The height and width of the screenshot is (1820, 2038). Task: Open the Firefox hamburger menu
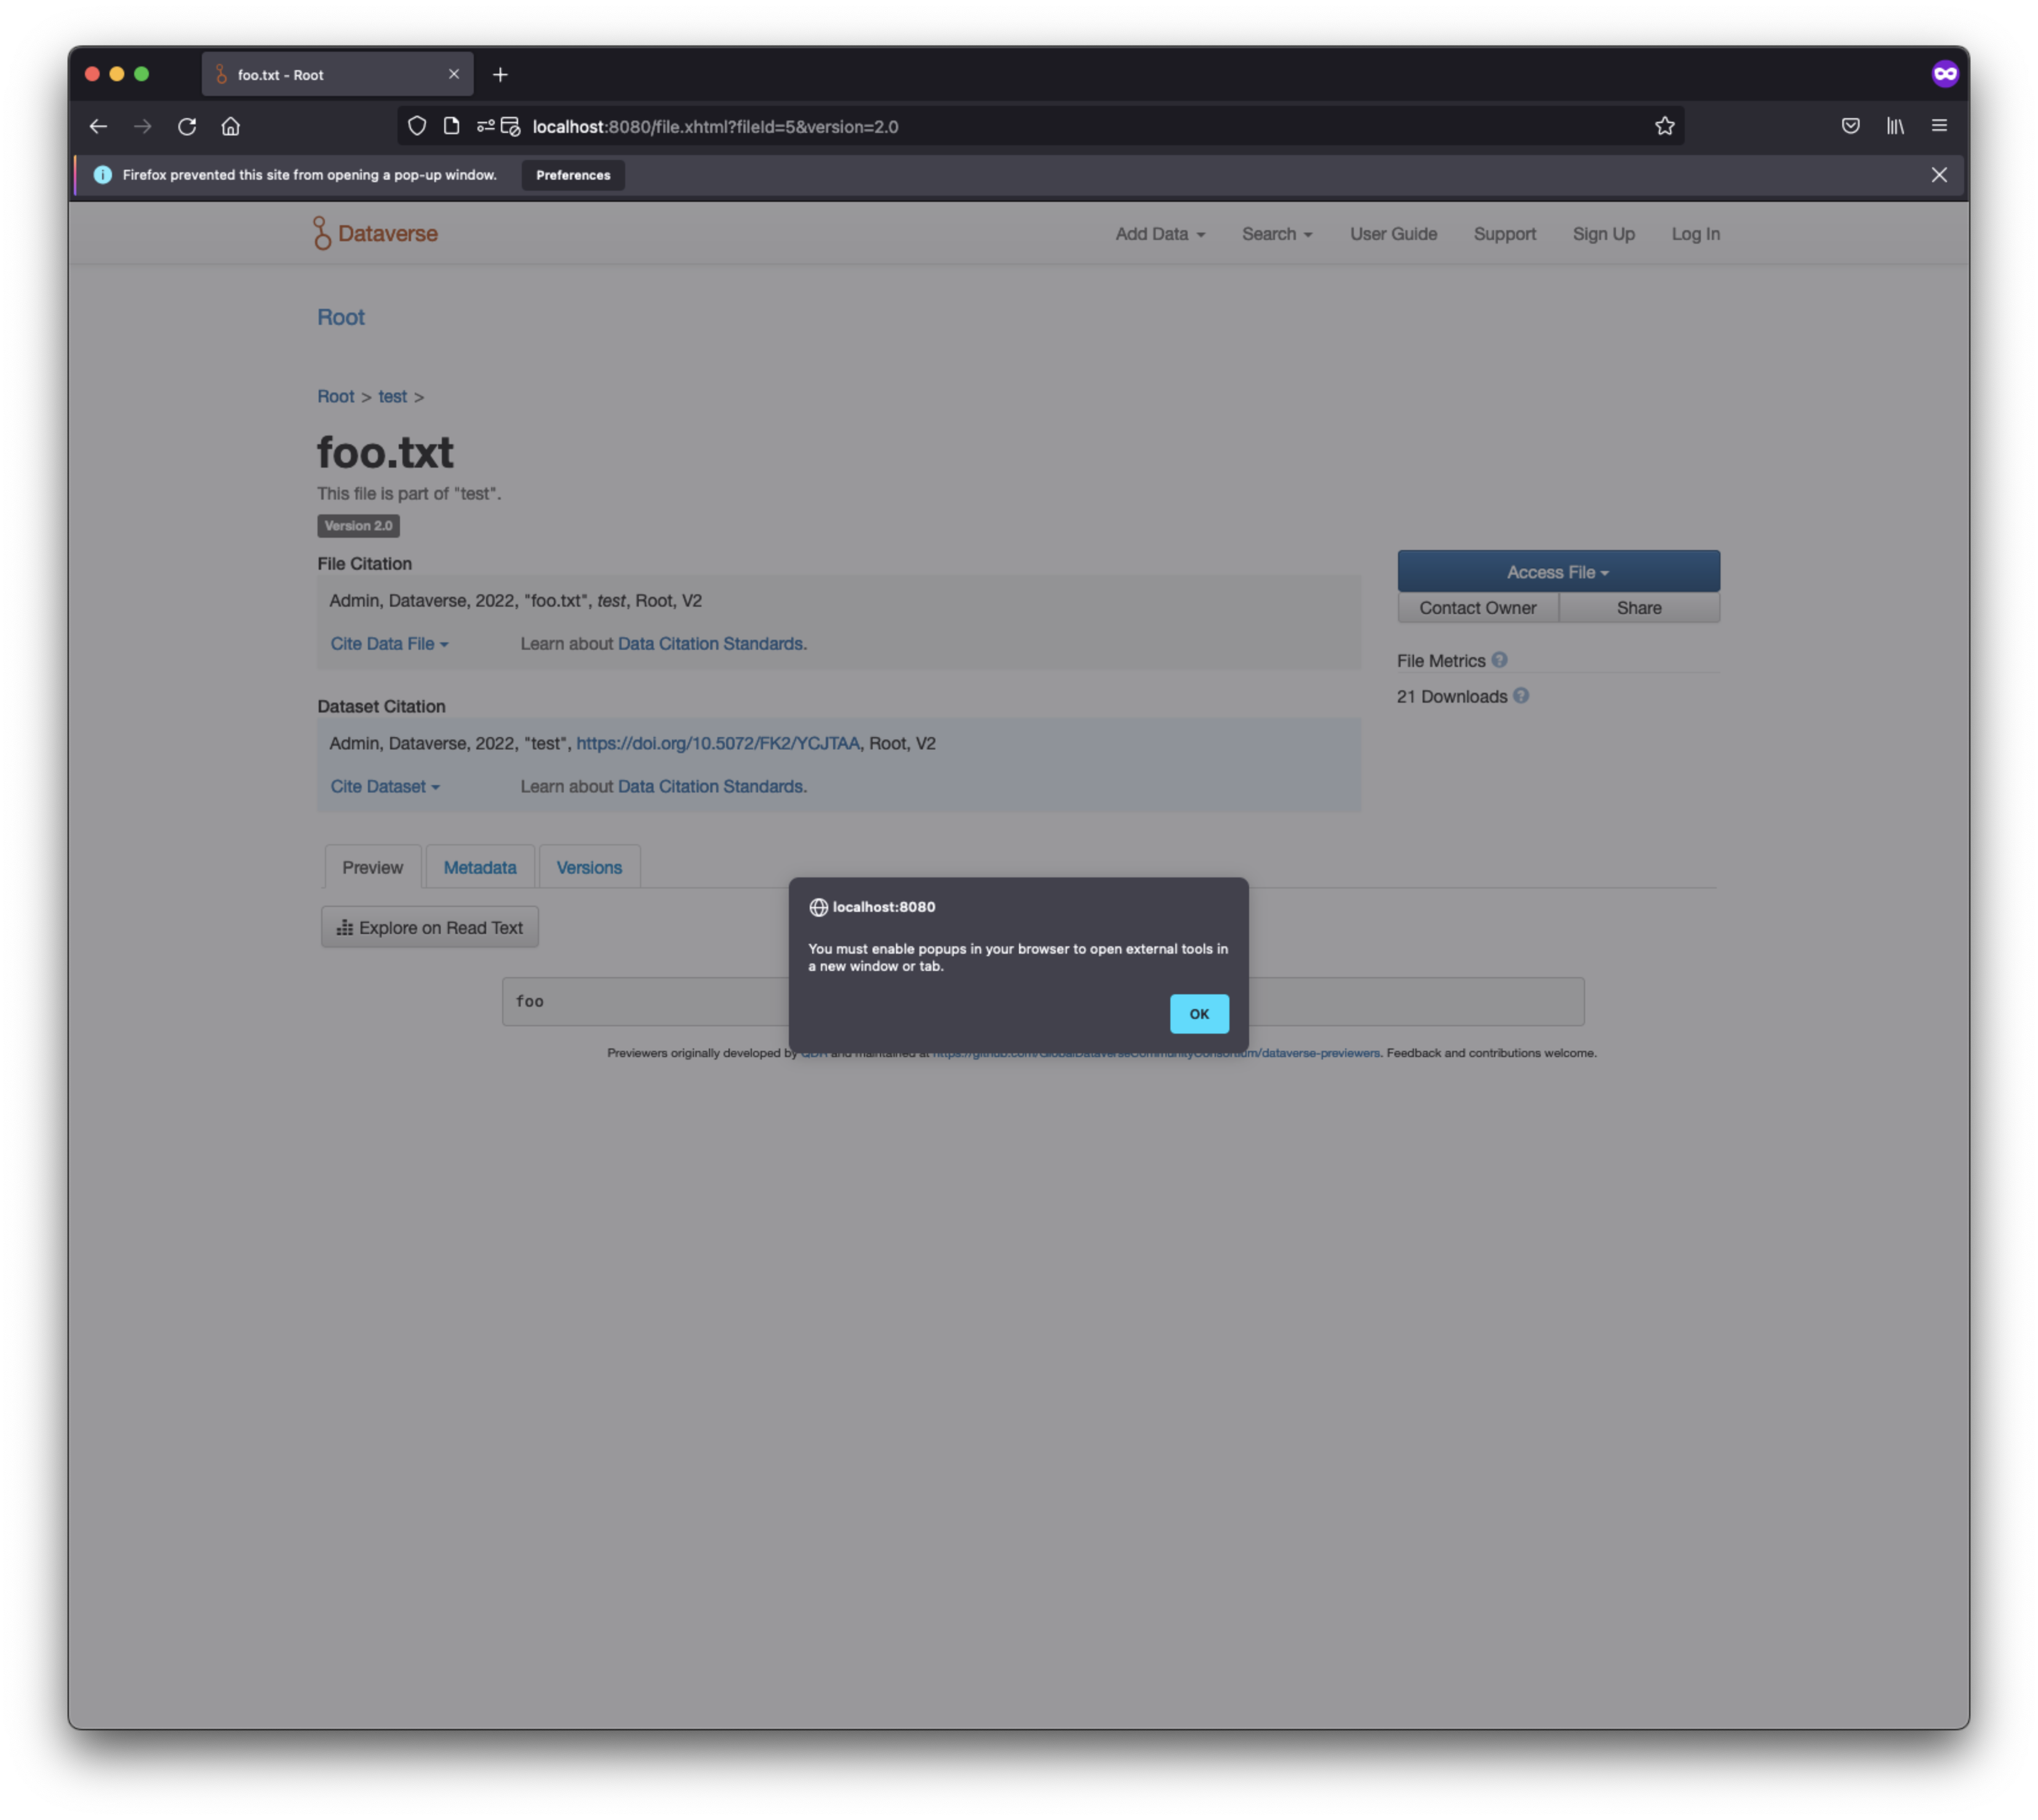[x=1939, y=126]
